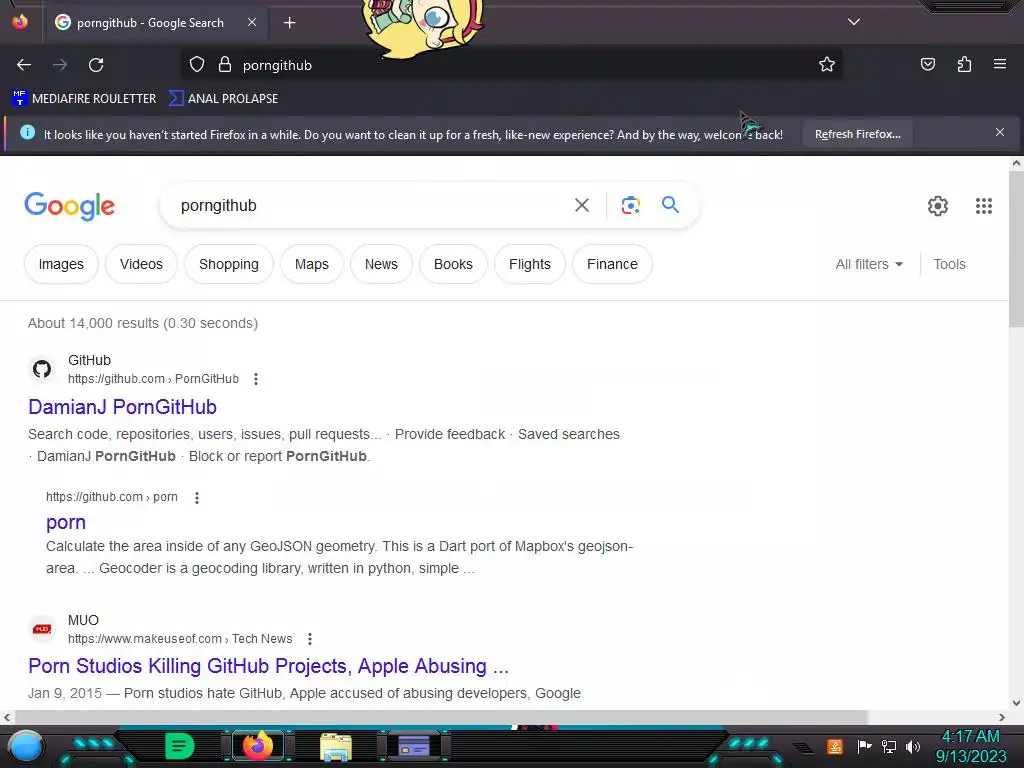Bookmark this page with the star icon
This screenshot has width=1024, height=768.
pyautogui.click(x=827, y=64)
